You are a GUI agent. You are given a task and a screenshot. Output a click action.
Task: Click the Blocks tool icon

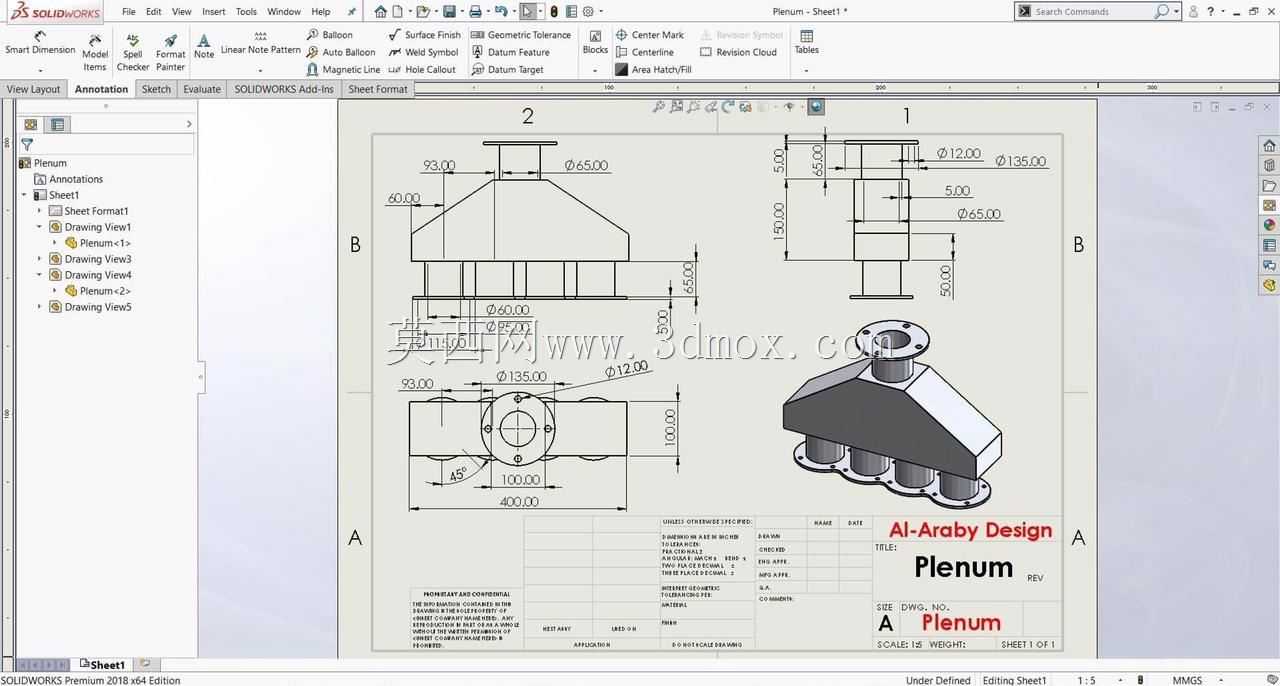pyautogui.click(x=595, y=43)
